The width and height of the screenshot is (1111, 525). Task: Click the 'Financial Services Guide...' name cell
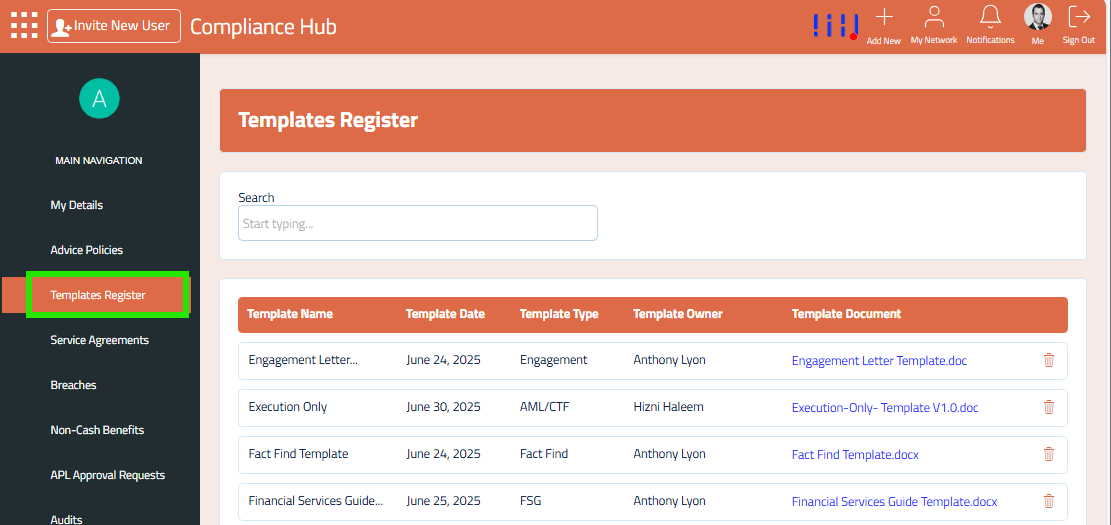pos(316,501)
